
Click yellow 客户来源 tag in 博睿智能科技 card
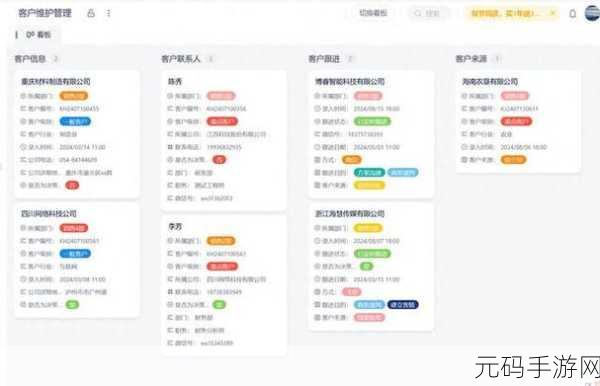369,185
